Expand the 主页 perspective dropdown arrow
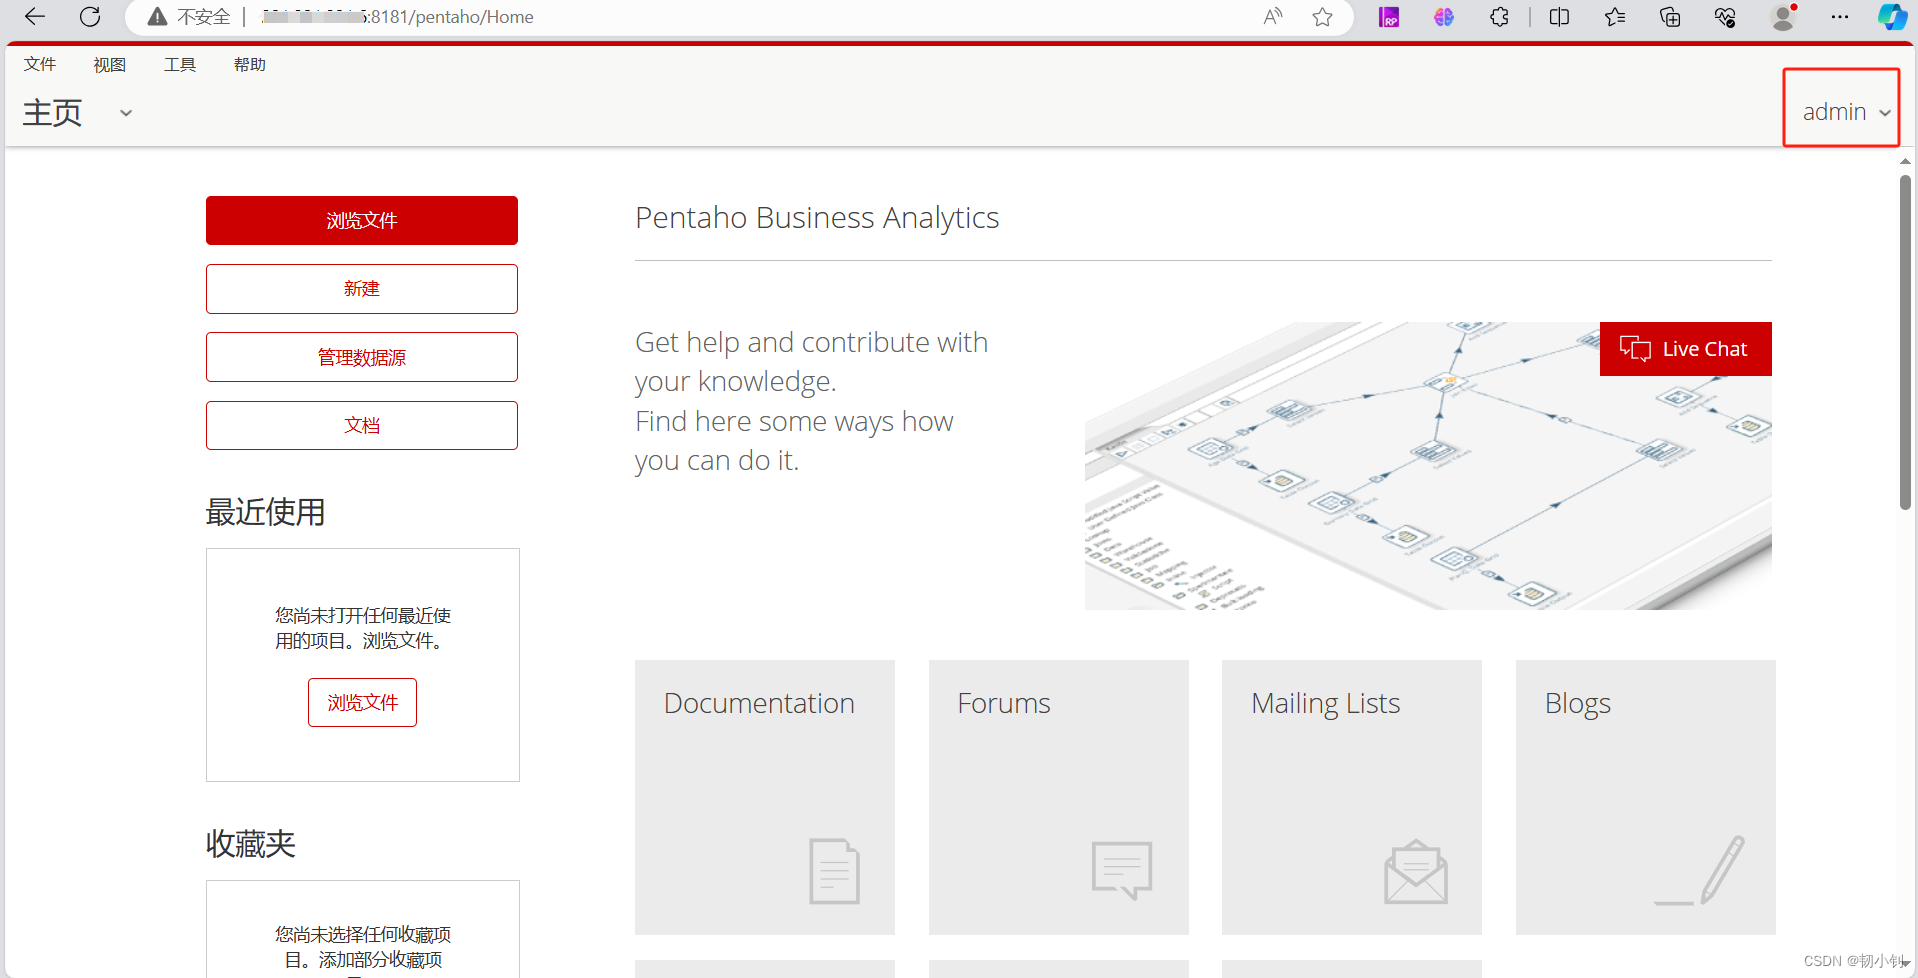Viewport: 1918px width, 978px height. pos(126,113)
